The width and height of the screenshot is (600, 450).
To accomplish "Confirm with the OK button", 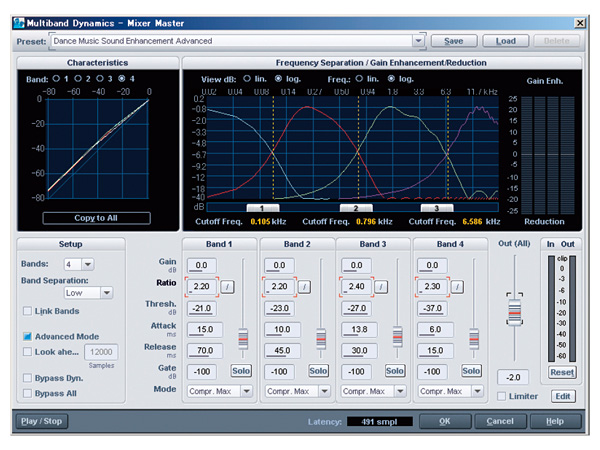I will pyautogui.click(x=445, y=421).
